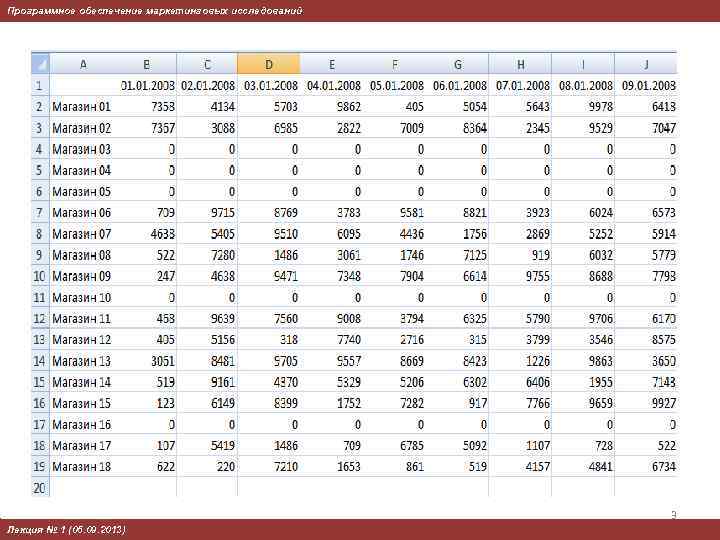Select highlighted column D header
The width and height of the screenshot is (720, 540).
[x=269, y=64]
